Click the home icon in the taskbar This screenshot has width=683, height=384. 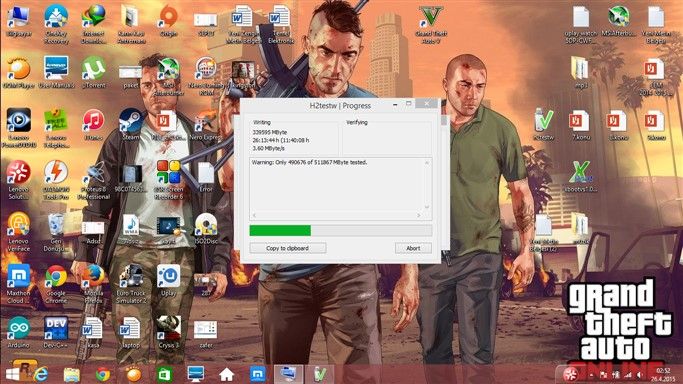click(x=227, y=374)
